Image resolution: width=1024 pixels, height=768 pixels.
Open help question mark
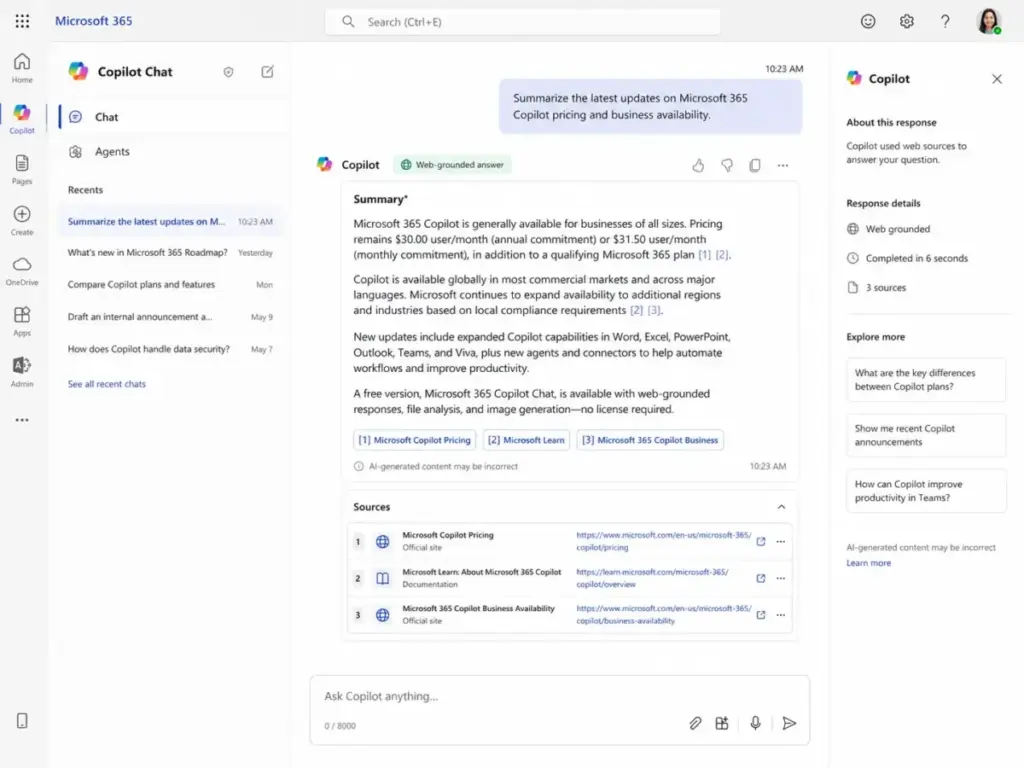point(945,21)
